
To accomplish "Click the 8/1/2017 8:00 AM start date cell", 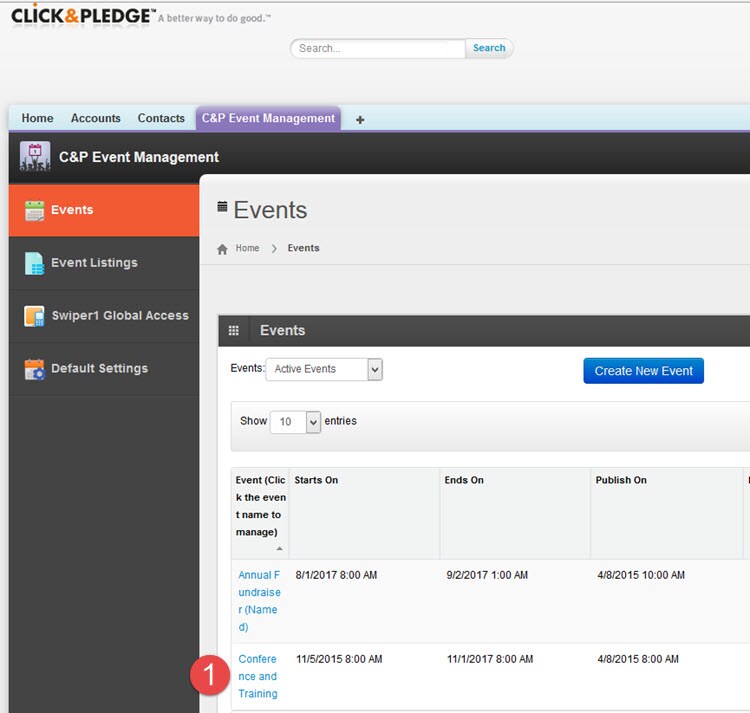I will [x=336, y=575].
